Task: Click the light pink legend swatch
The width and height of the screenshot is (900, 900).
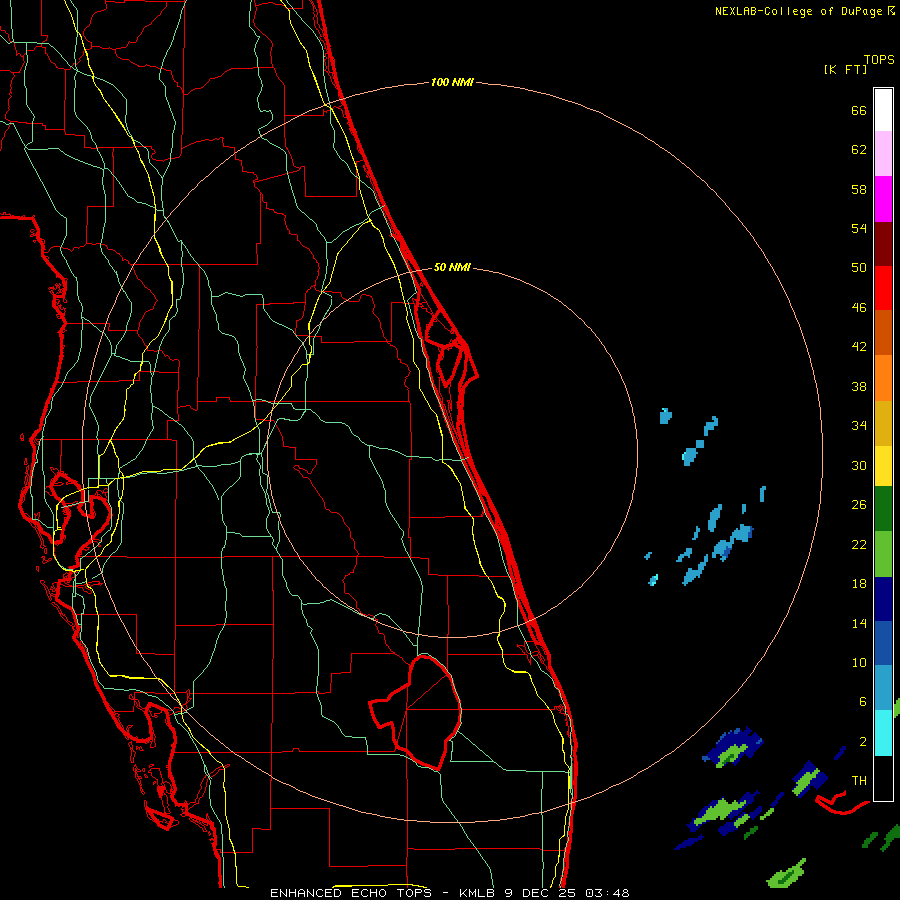Action: [883, 154]
